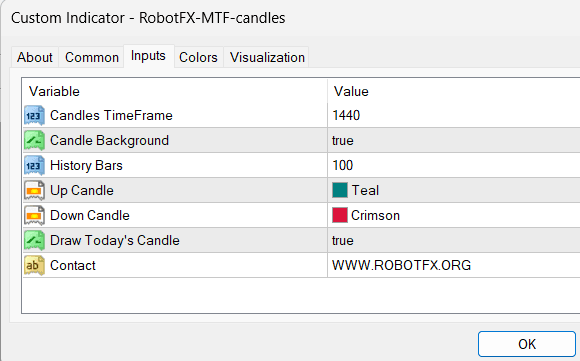
Task: Click the integer icon beside History Bars
Action: (34, 165)
